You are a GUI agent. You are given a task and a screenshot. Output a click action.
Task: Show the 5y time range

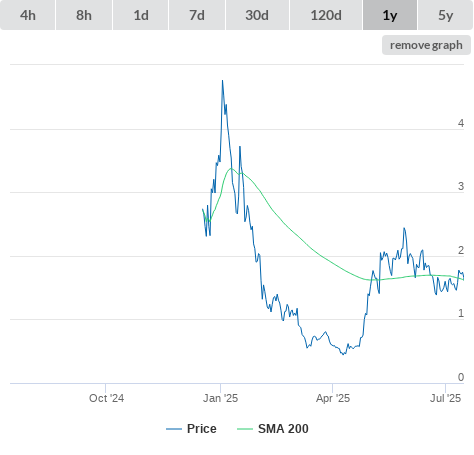[x=445, y=15]
